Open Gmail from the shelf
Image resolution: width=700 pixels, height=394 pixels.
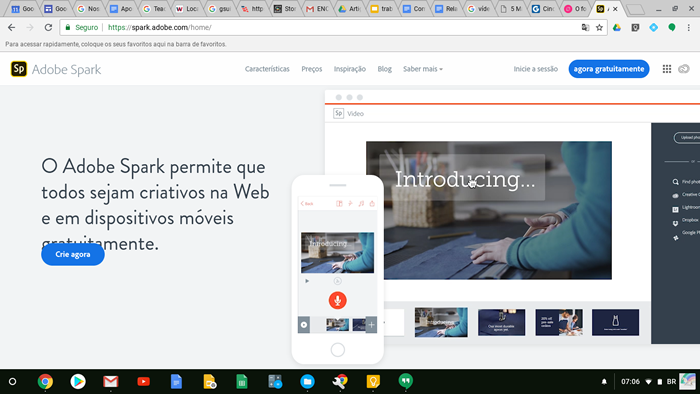click(x=111, y=382)
